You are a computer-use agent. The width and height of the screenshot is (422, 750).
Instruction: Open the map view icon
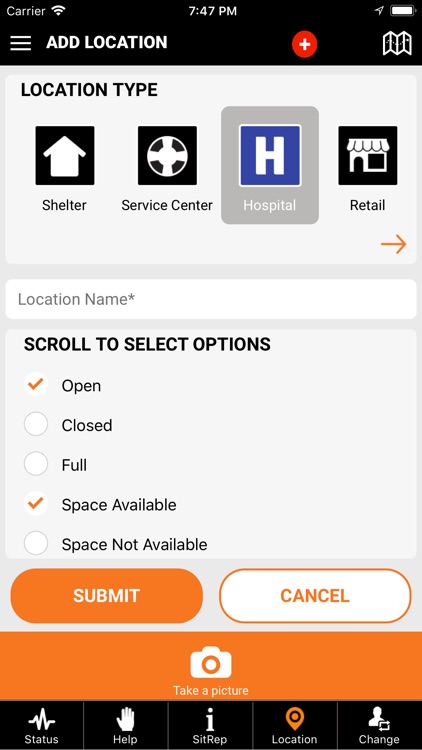tap(397, 44)
